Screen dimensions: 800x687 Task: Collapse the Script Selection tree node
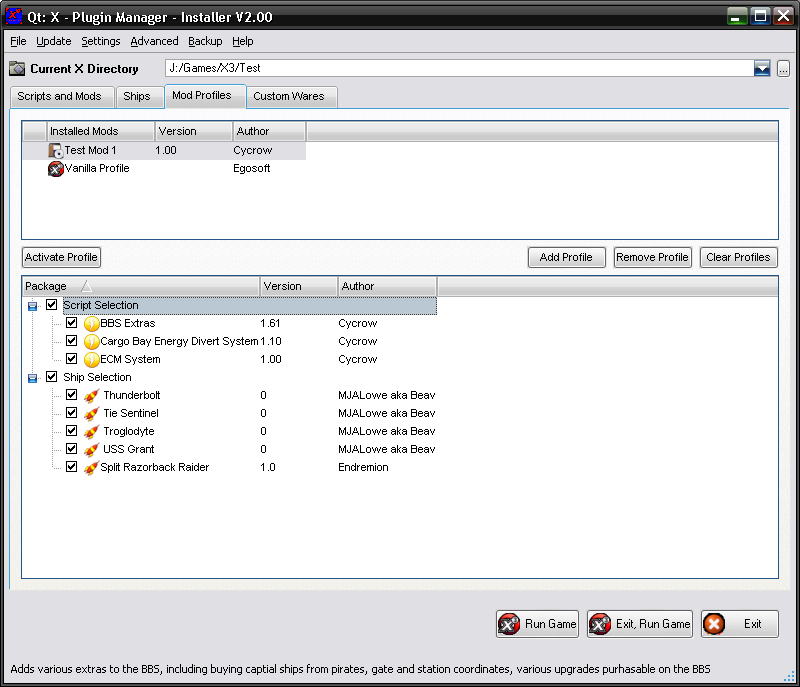(33, 306)
